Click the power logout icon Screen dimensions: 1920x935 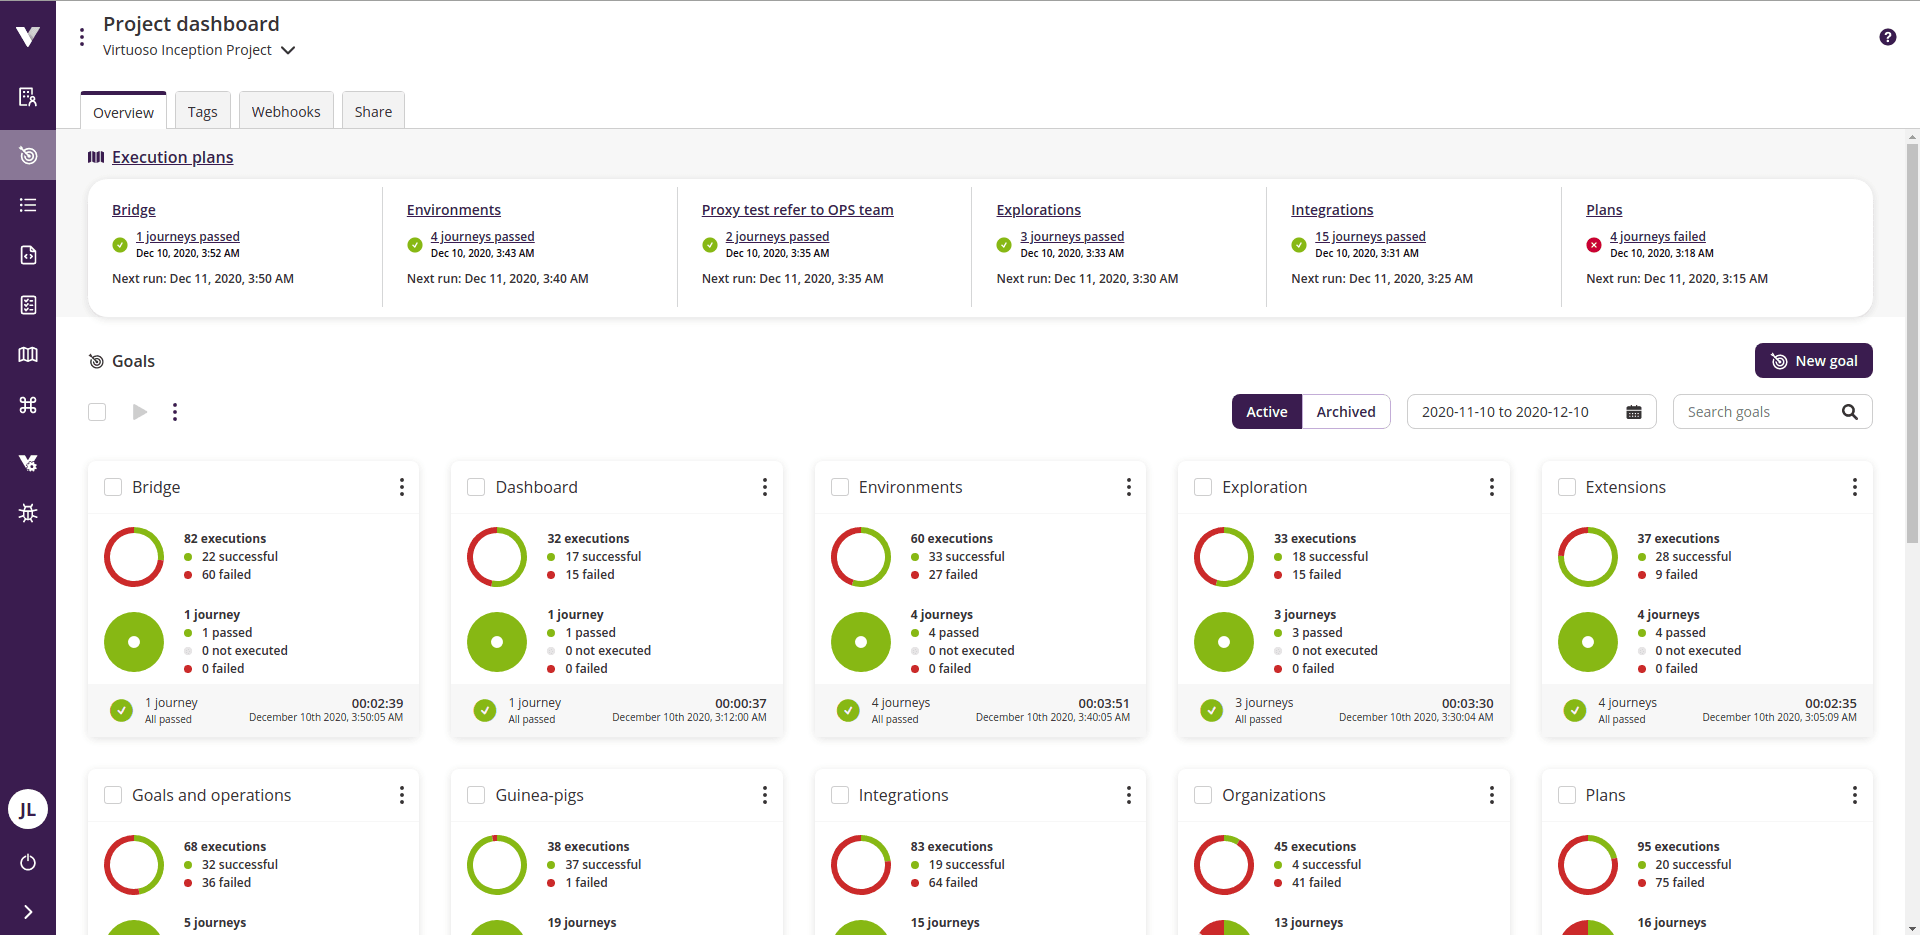pos(28,862)
